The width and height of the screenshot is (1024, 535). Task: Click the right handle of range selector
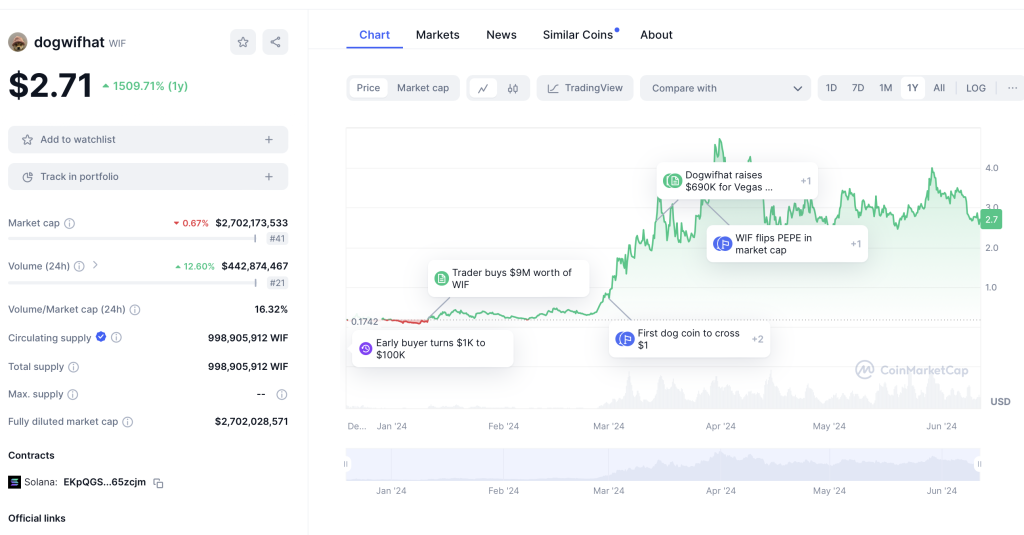(x=979, y=464)
